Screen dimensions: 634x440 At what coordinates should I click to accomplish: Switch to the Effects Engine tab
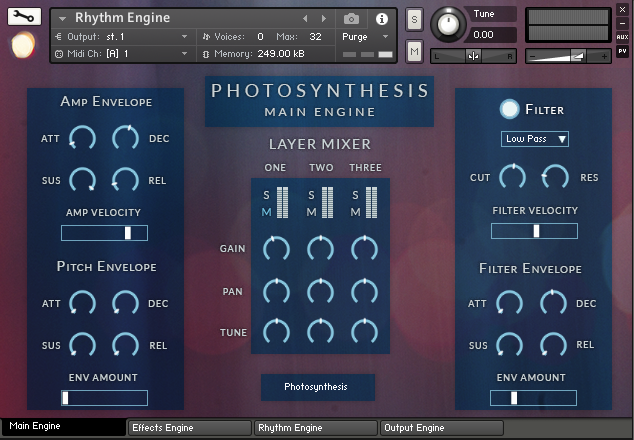tap(190, 428)
